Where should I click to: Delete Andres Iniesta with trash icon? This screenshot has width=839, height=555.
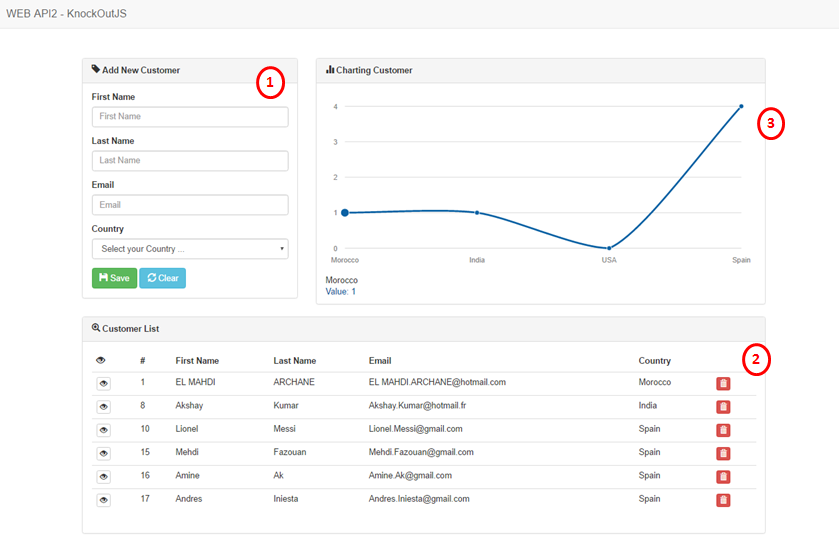pyautogui.click(x=723, y=500)
